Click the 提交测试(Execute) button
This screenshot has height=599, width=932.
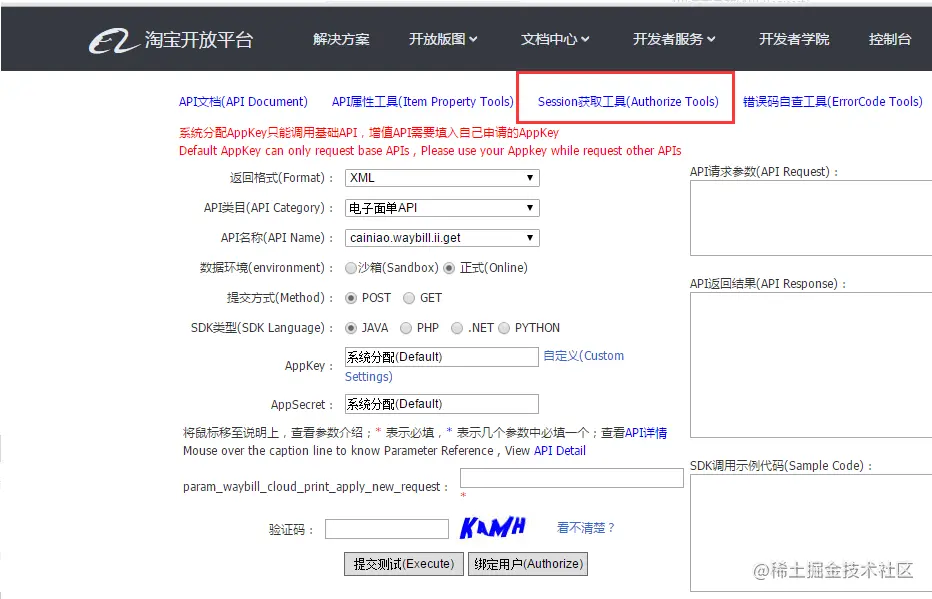403,563
